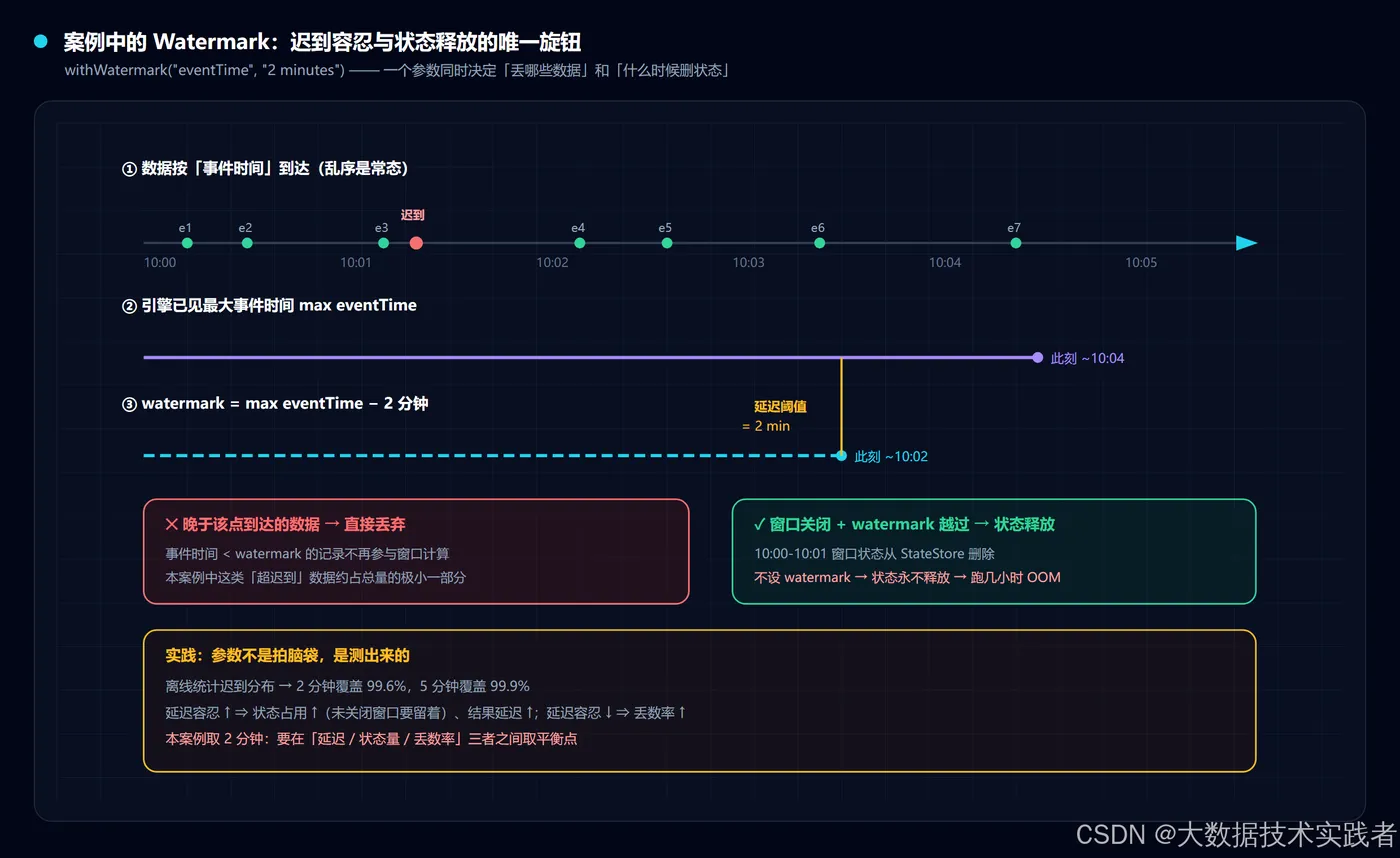1400x858 pixels.
Task: Click the cyan arrowhead ending the event timeline
Action: pyautogui.click(x=1246, y=243)
